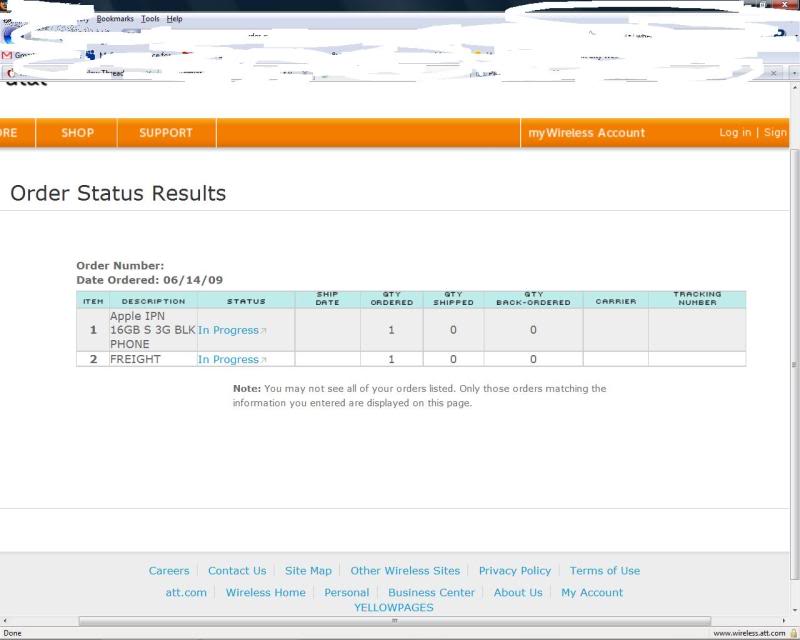This screenshot has width=800, height=640.
Task: Click the TRACKING NUMBER column header
Action: tap(697, 299)
